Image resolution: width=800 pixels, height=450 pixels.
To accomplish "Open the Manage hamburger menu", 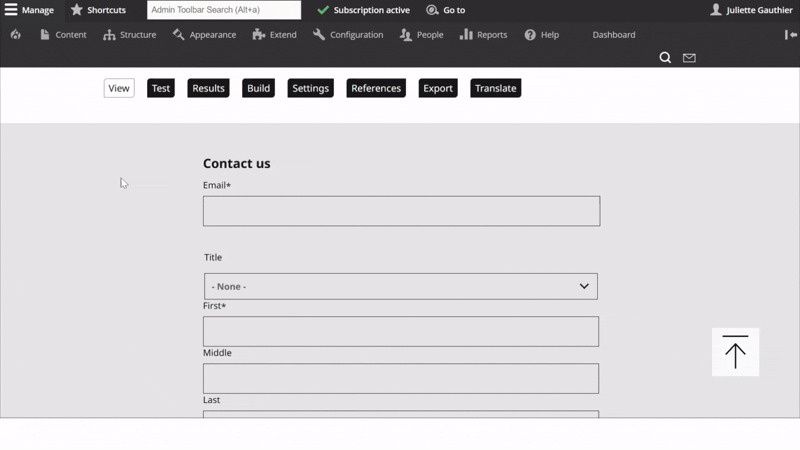I will [x=29, y=10].
